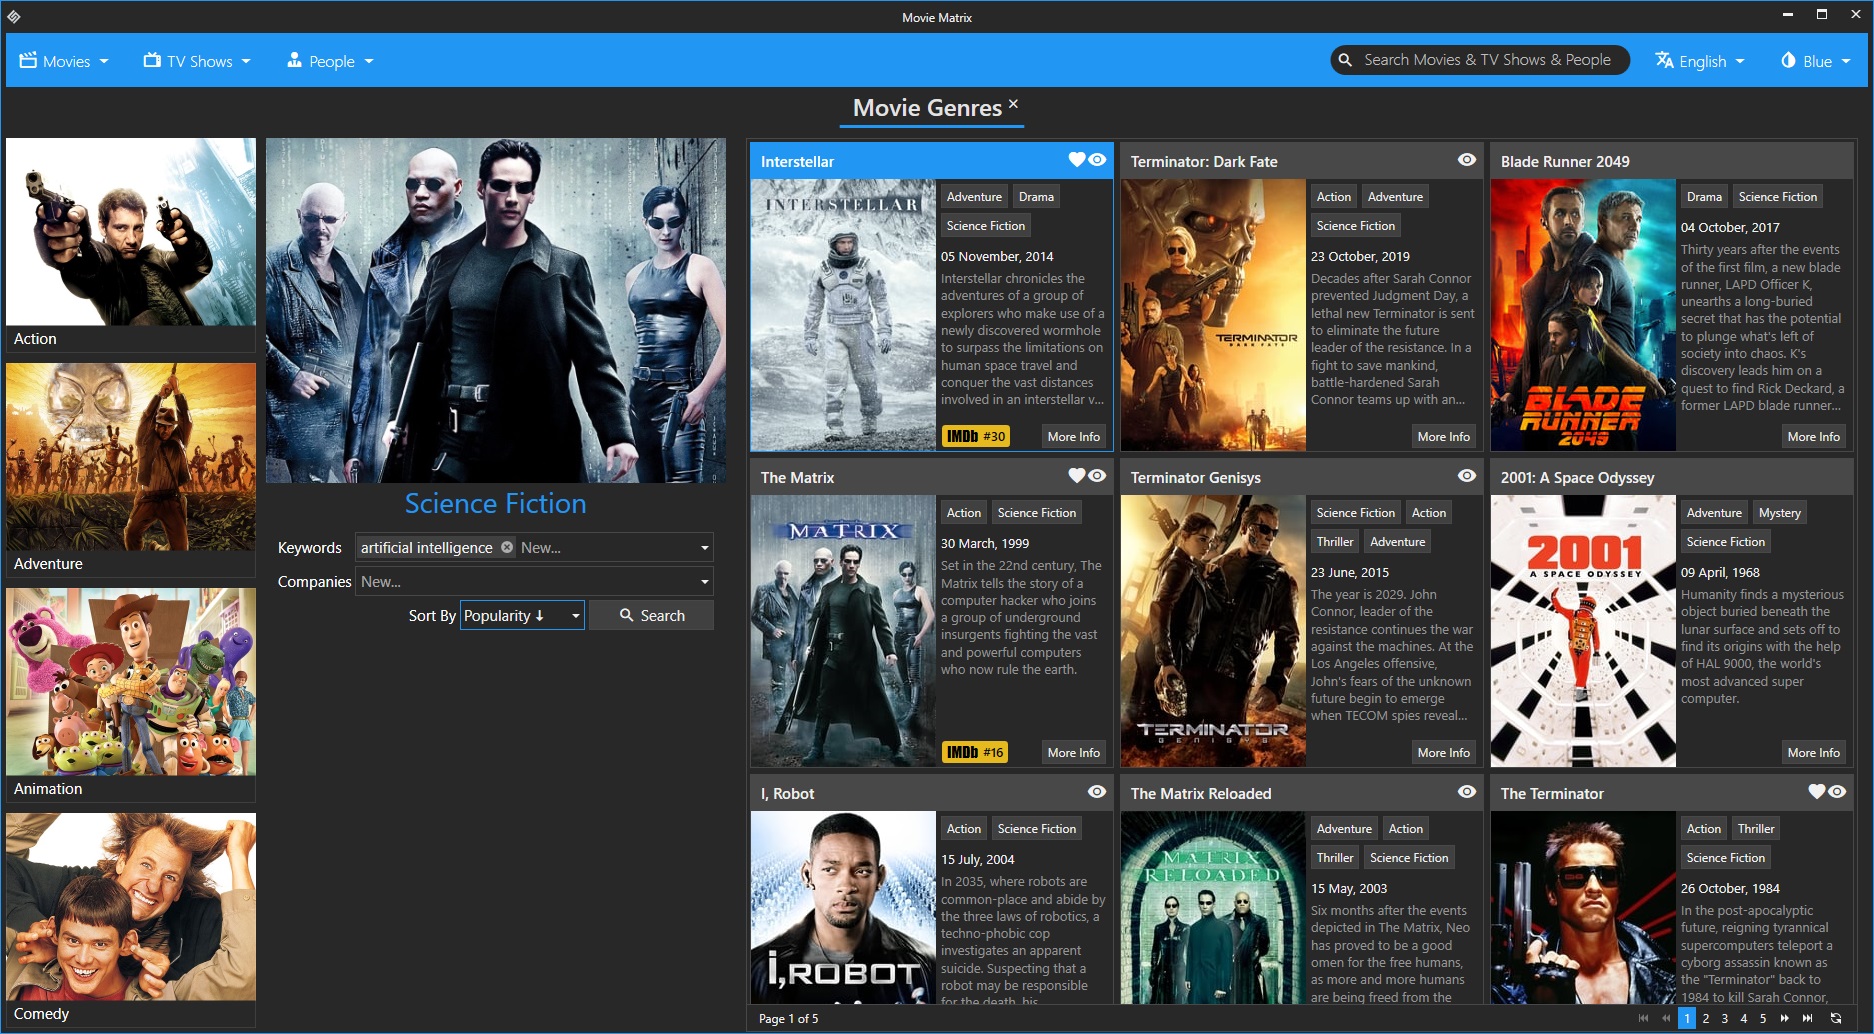This screenshot has width=1874, height=1034.
Task: Click the translate icon beside English
Action: point(1664,60)
